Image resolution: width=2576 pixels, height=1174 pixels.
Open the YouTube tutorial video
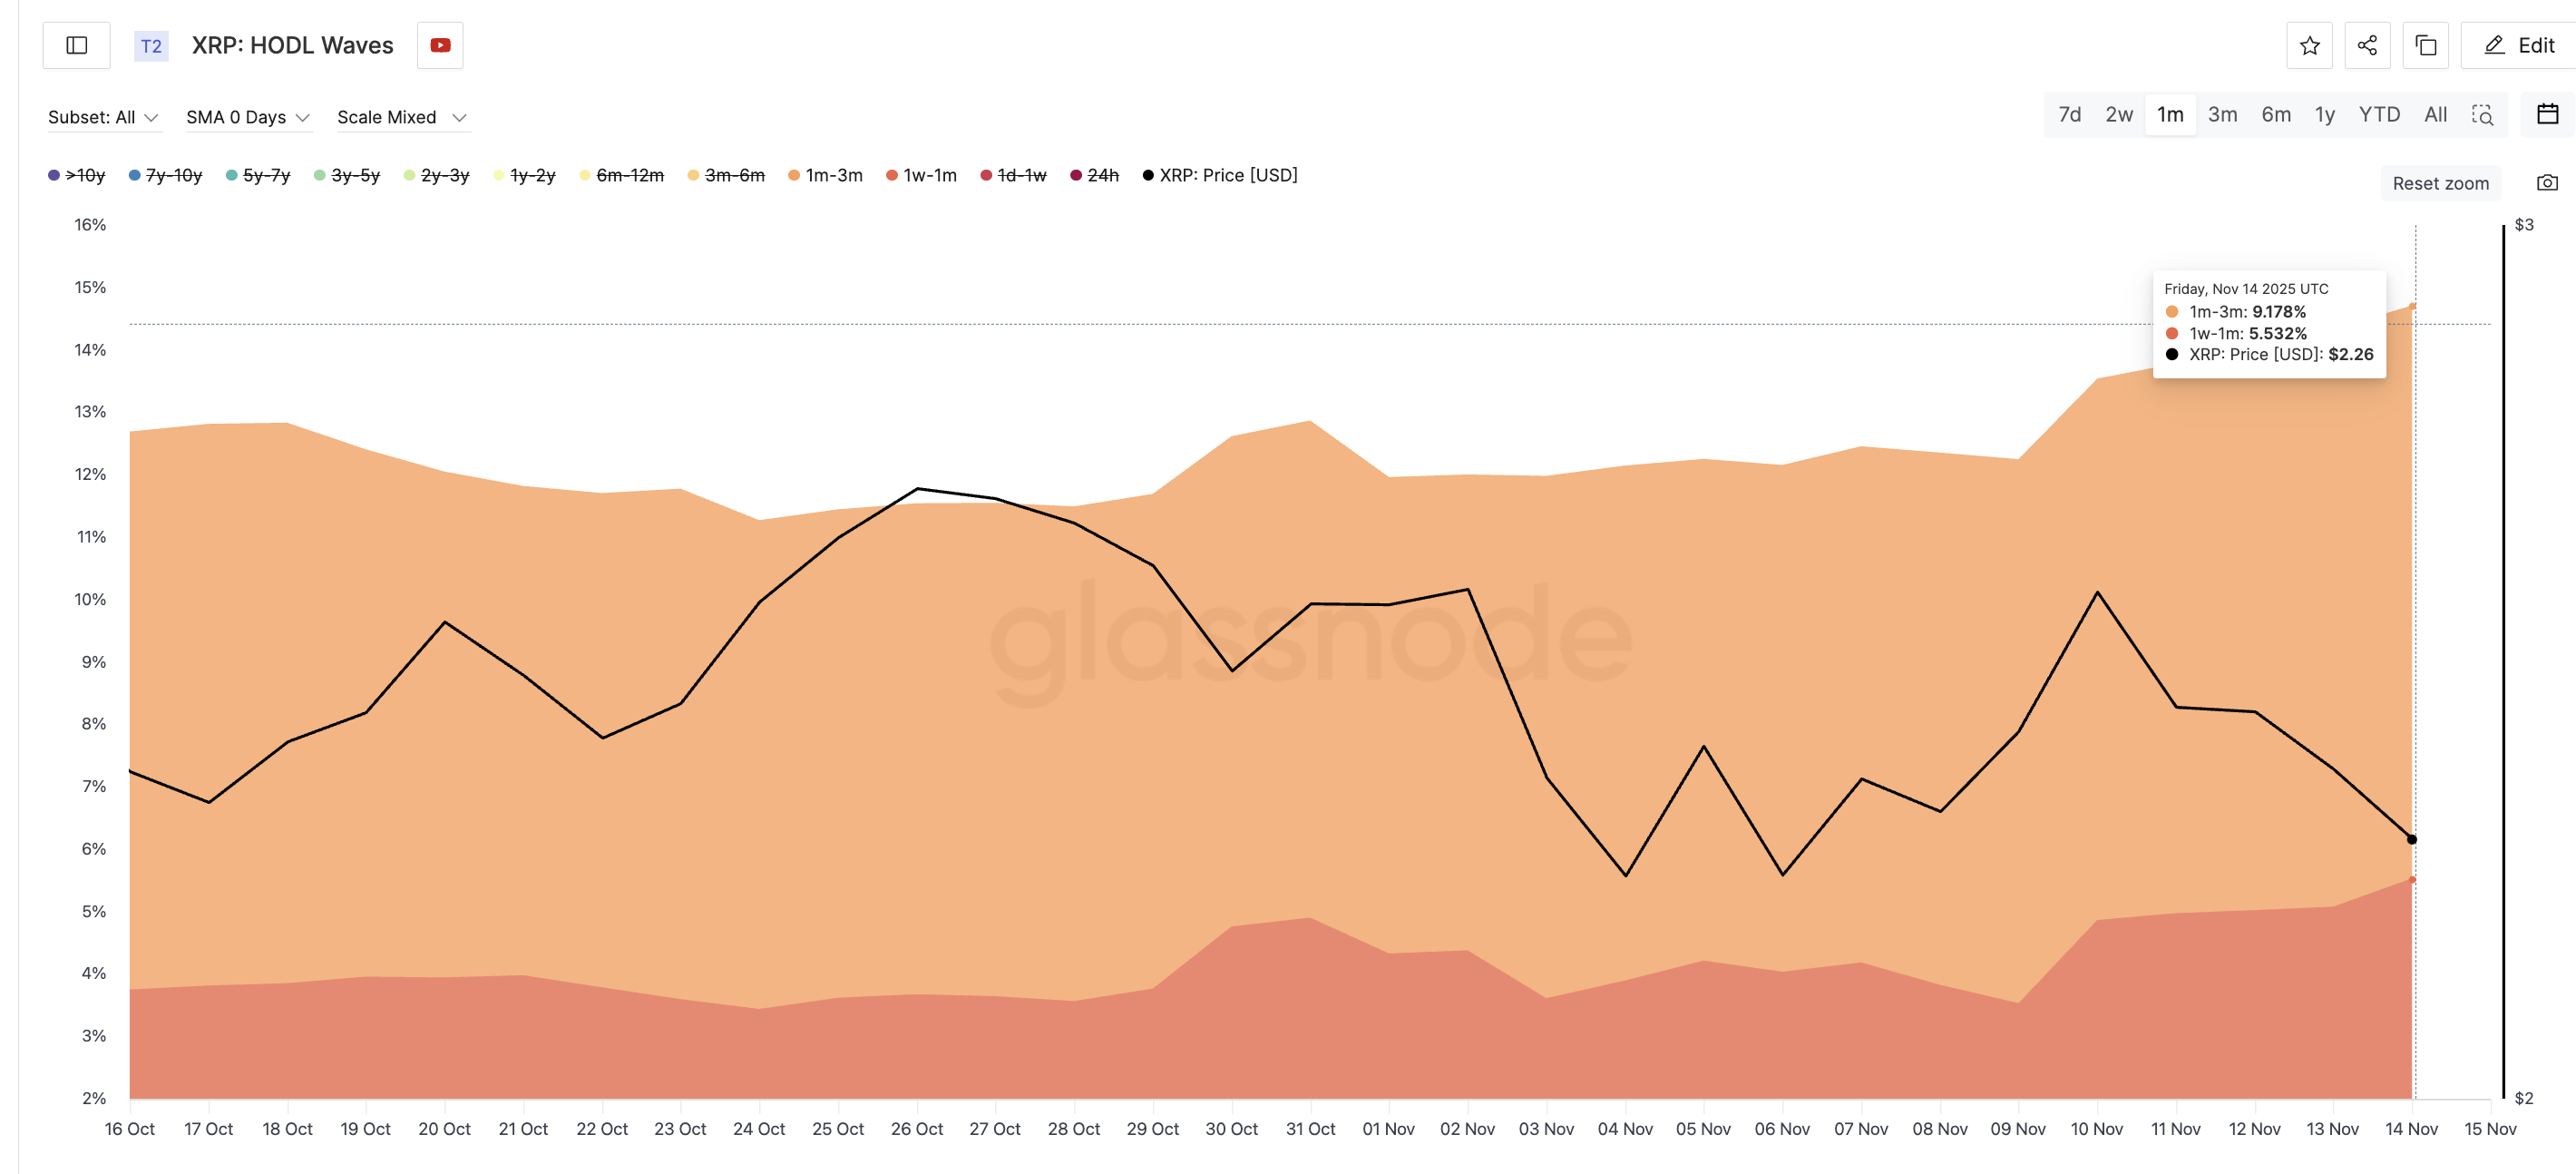(x=440, y=45)
